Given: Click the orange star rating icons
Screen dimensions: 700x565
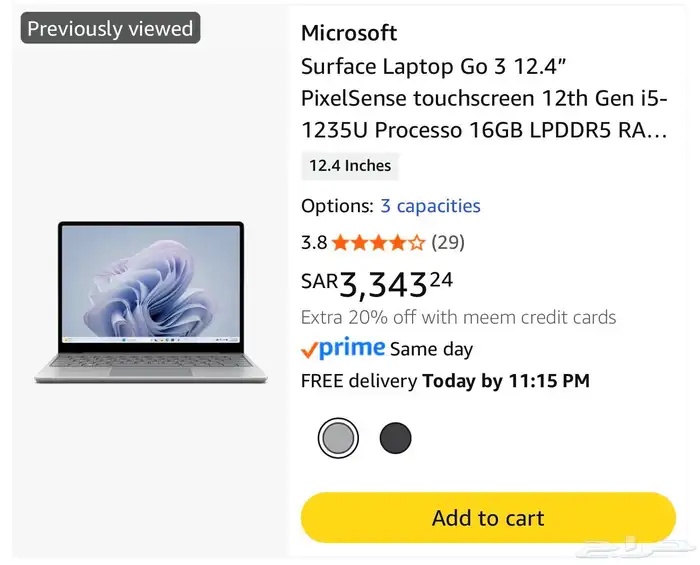Looking at the screenshot, I should pos(378,242).
